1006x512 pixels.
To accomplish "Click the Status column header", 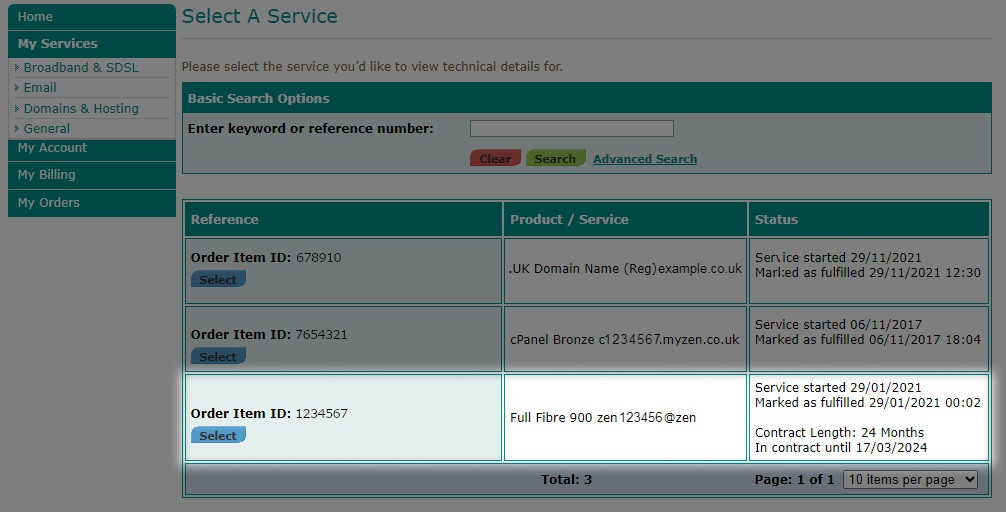I will tap(869, 219).
